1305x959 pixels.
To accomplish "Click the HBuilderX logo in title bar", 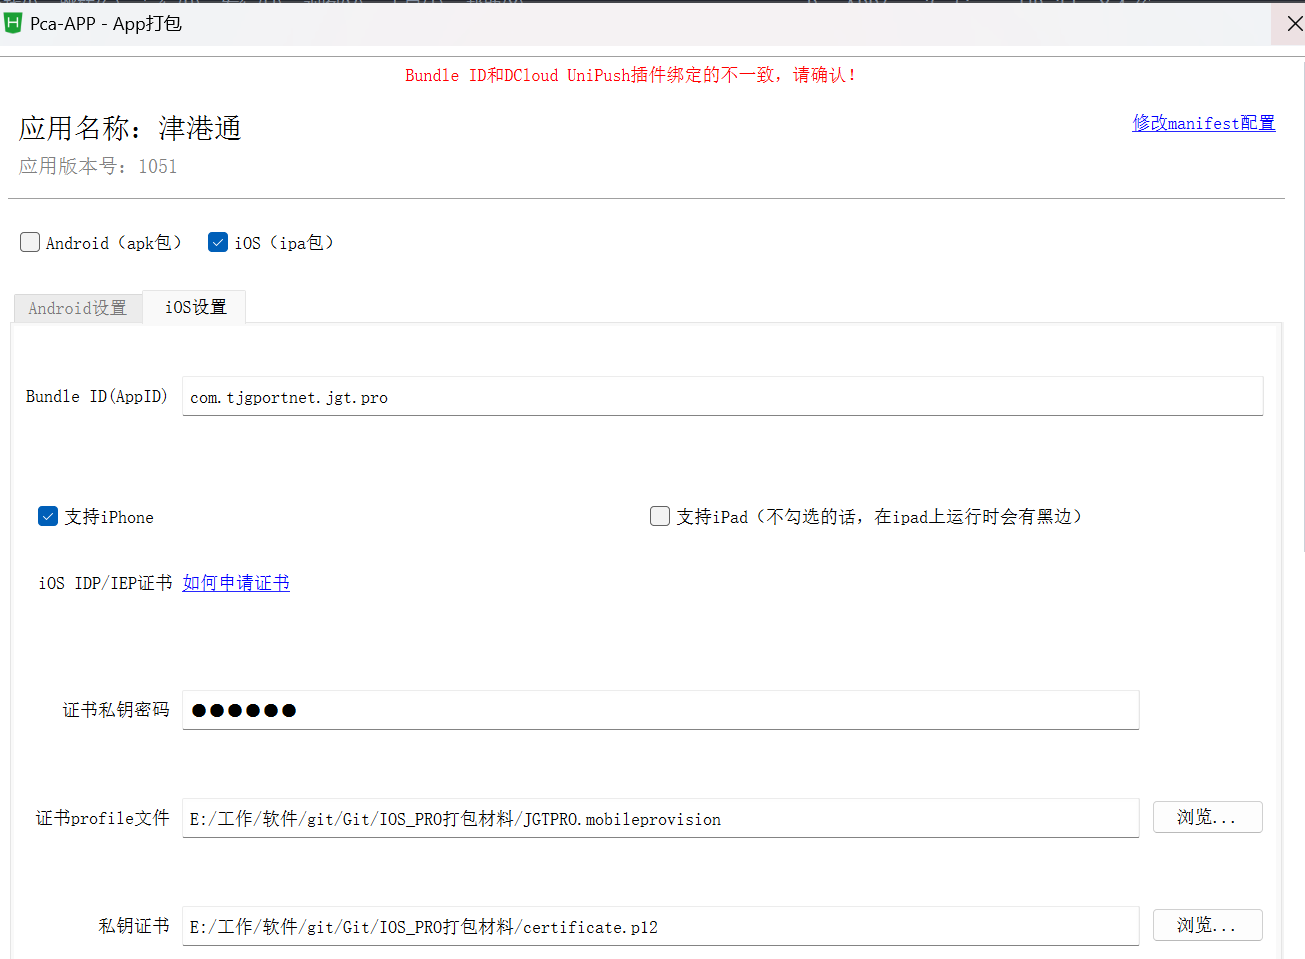I will 13,23.
